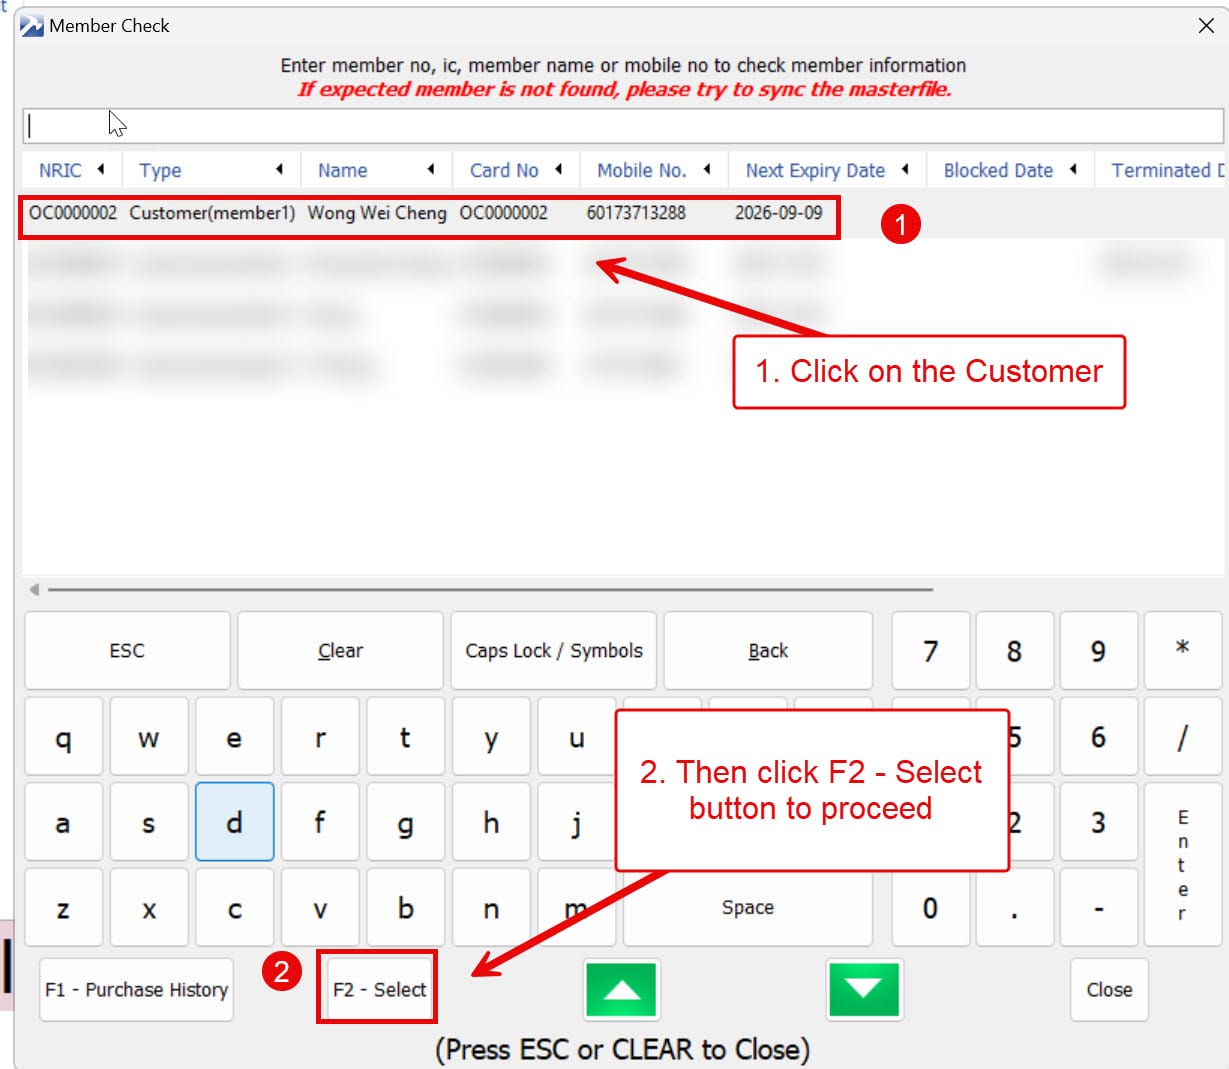Click the green down arrow button
The image size is (1229, 1069).
(864, 989)
